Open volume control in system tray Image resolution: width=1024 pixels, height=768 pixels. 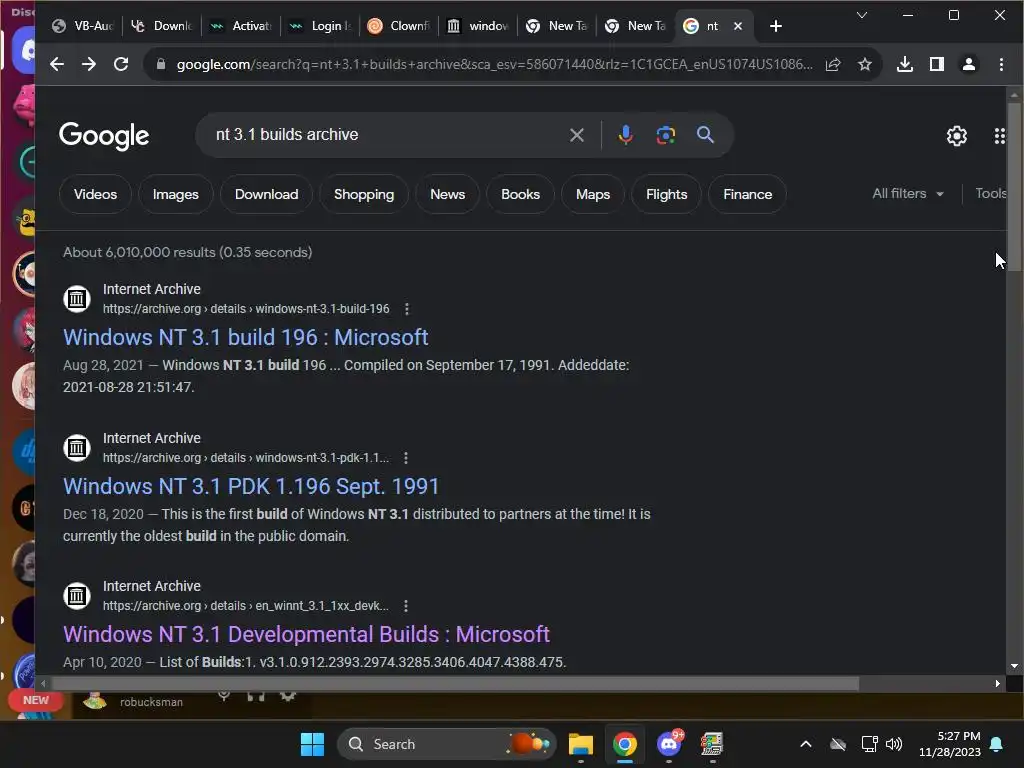[894, 744]
